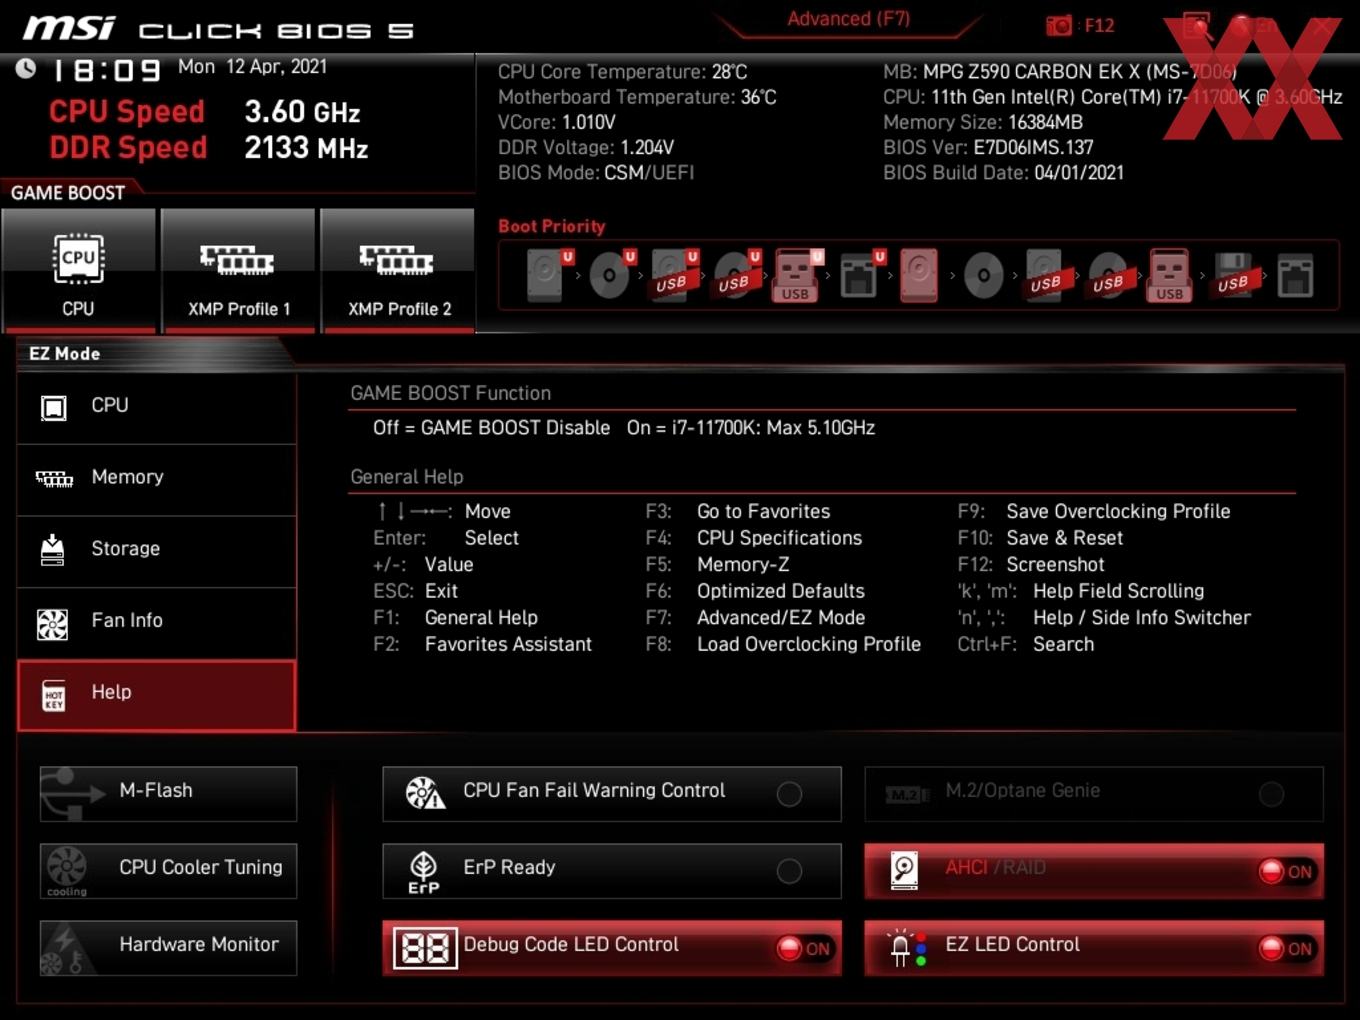Toggle the M.2/Optane Genie switch
This screenshot has width=1360, height=1020.
coord(1271,794)
